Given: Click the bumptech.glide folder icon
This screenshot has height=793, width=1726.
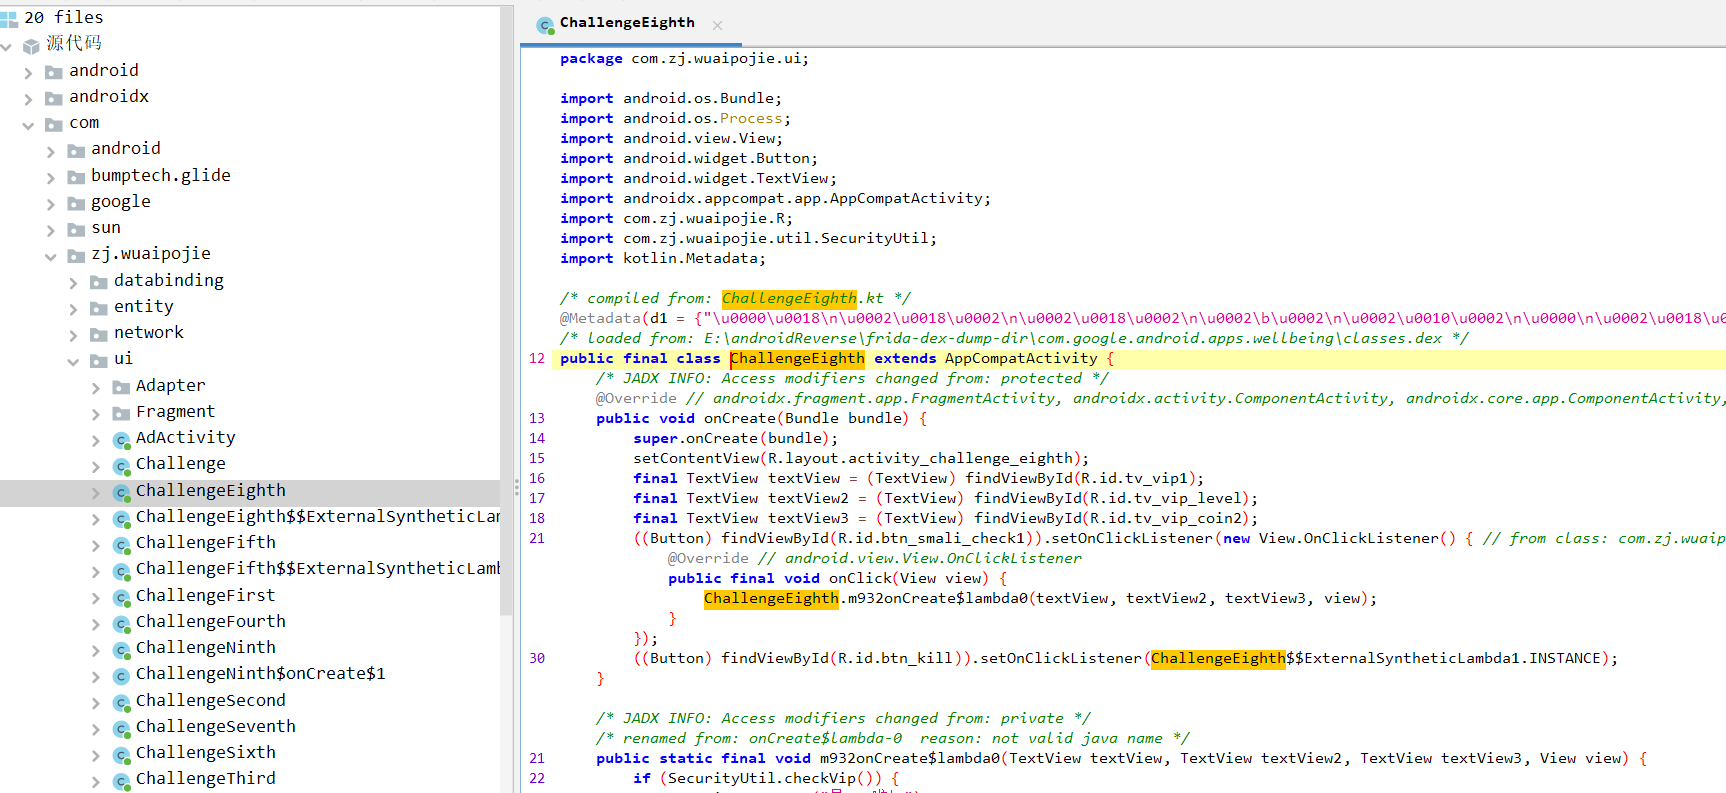Looking at the screenshot, I should point(76,177).
